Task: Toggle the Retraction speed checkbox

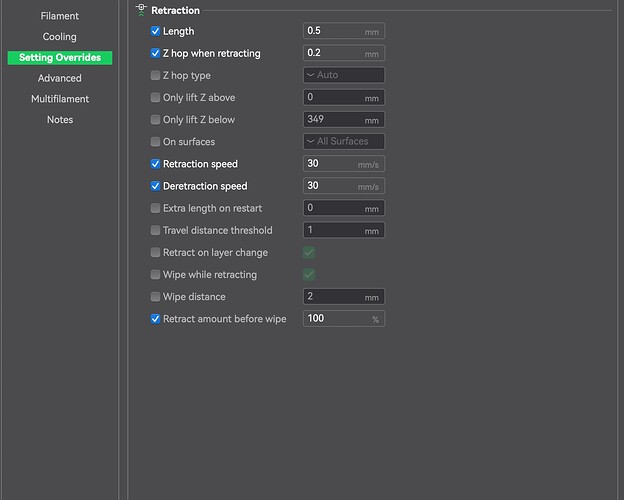Action: (x=155, y=164)
